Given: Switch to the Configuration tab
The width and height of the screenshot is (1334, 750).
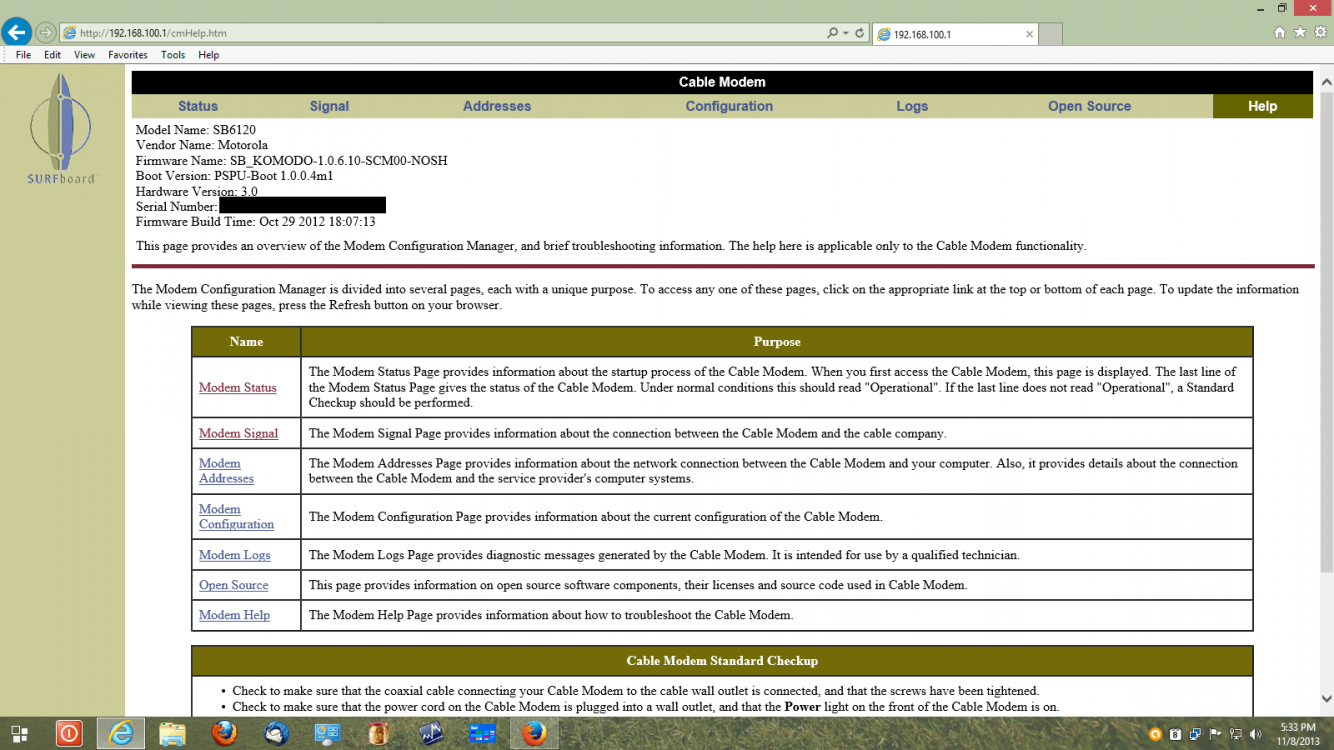Looking at the screenshot, I should [729, 106].
